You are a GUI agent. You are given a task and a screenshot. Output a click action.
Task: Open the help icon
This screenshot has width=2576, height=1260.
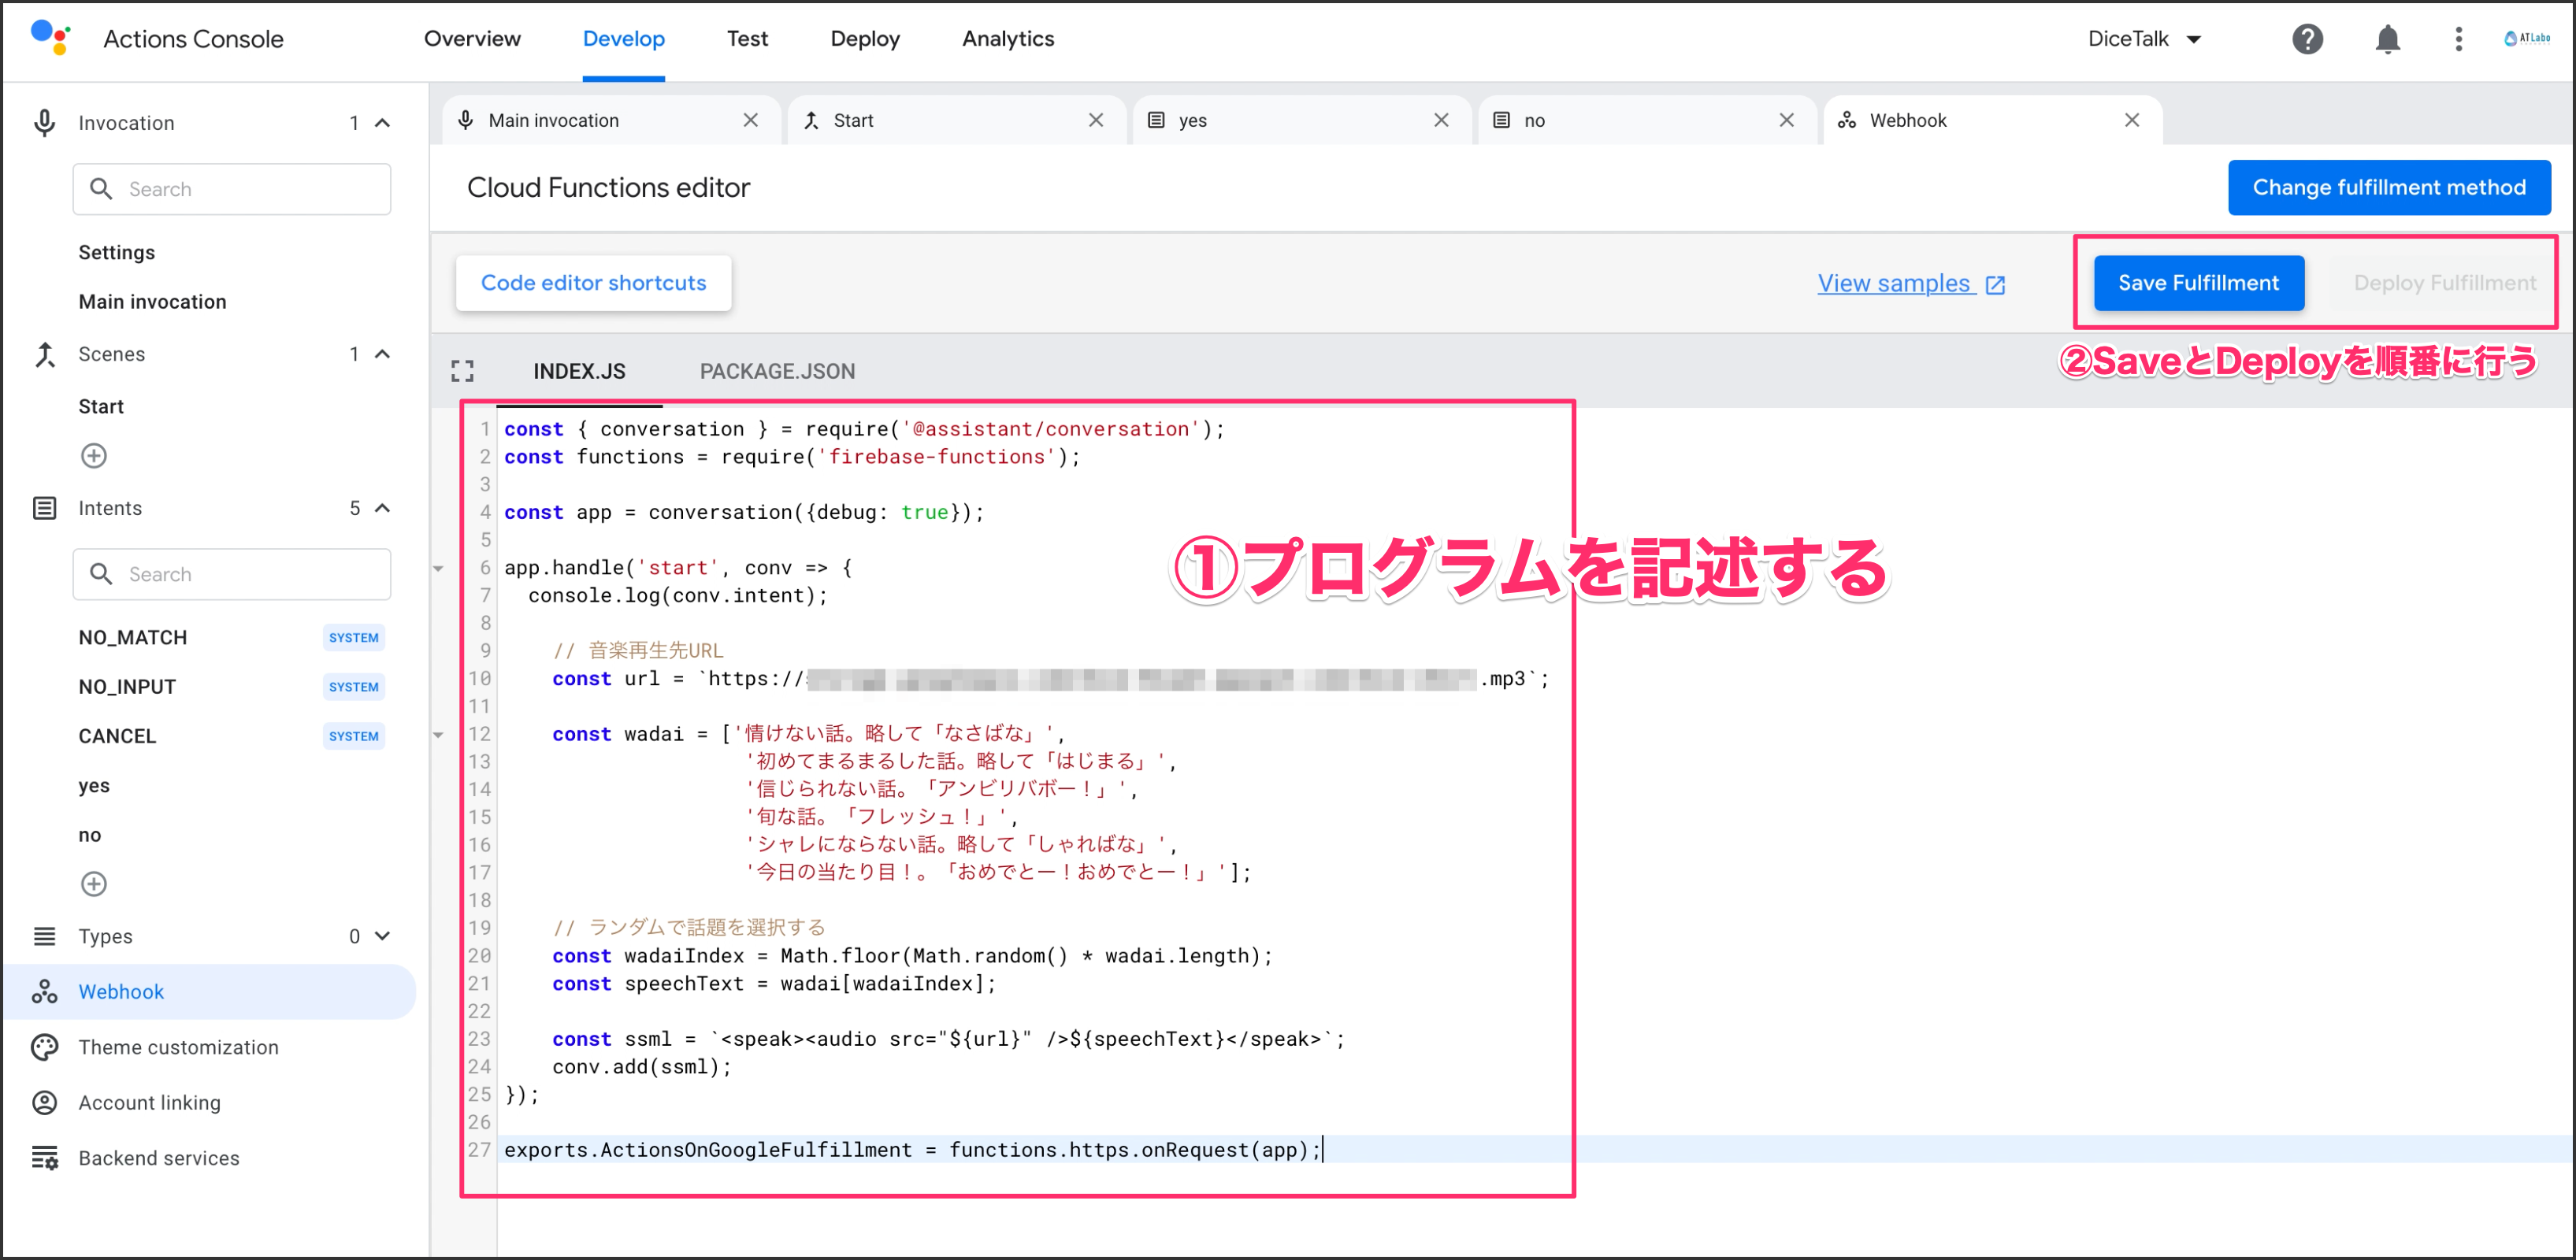pyautogui.click(x=2307, y=39)
